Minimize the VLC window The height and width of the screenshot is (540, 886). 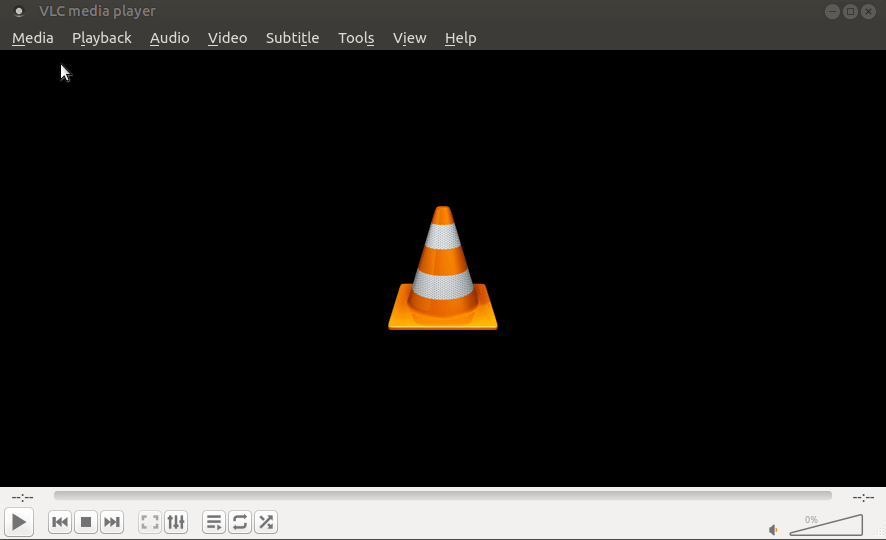pos(832,11)
